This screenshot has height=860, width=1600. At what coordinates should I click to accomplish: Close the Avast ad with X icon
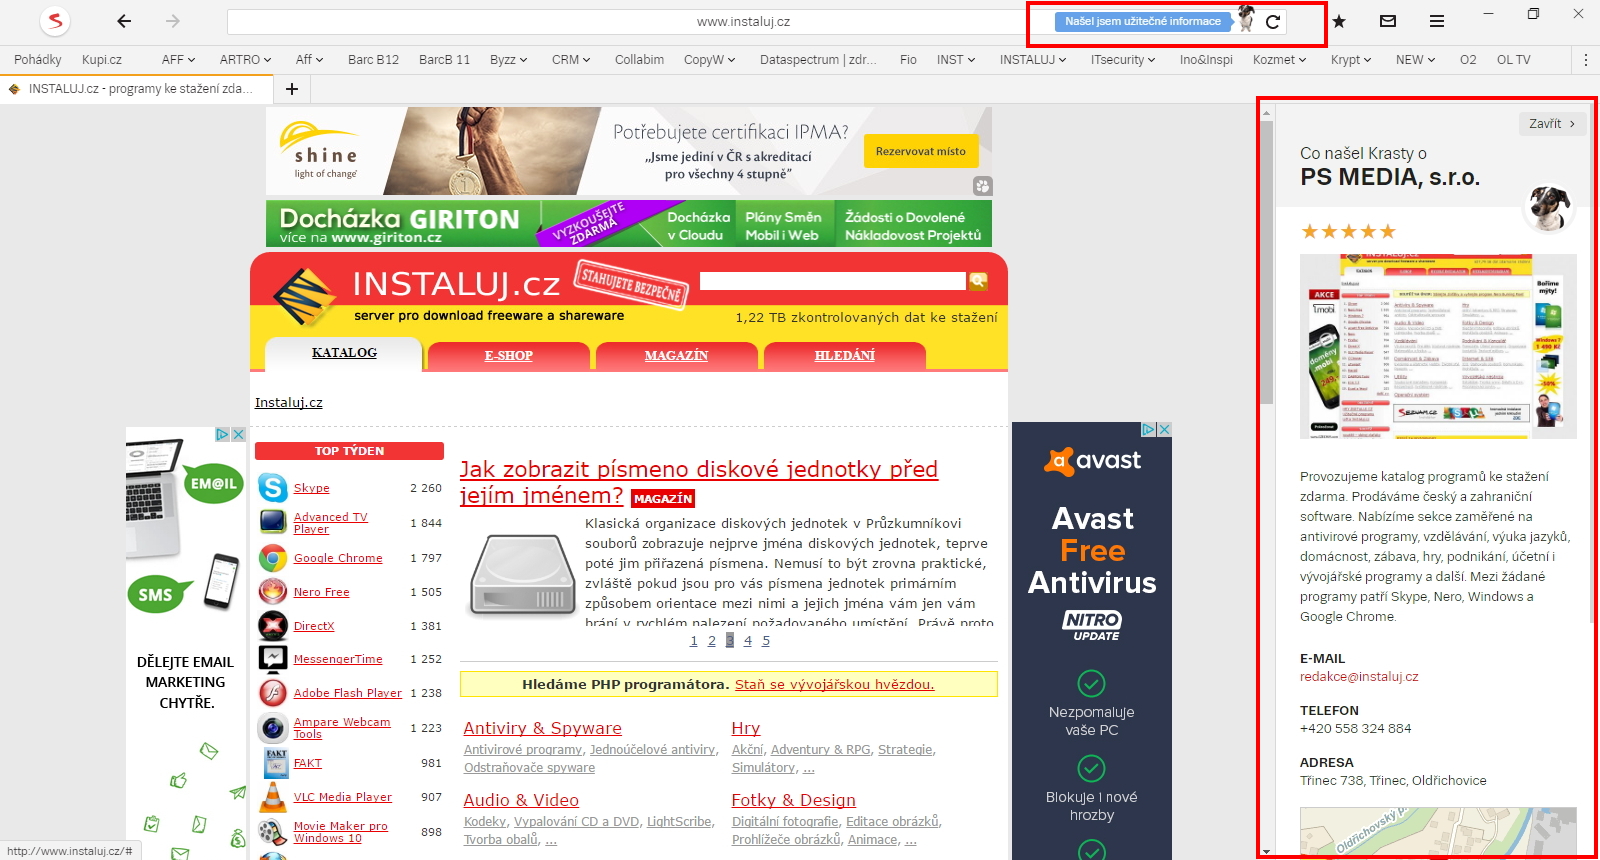pyautogui.click(x=1164, y=429)
